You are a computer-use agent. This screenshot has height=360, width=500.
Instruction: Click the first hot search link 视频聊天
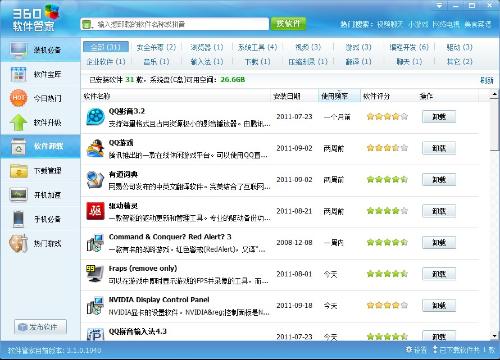pyautogui.click(x=390, y=24)
